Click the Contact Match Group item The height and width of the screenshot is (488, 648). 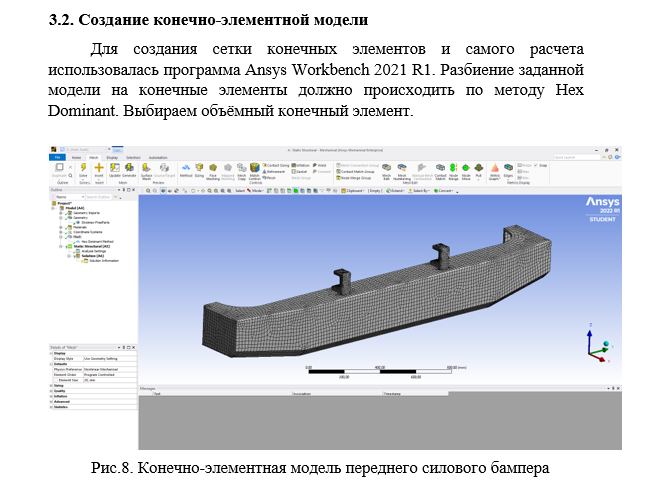(x=355, y=171)
